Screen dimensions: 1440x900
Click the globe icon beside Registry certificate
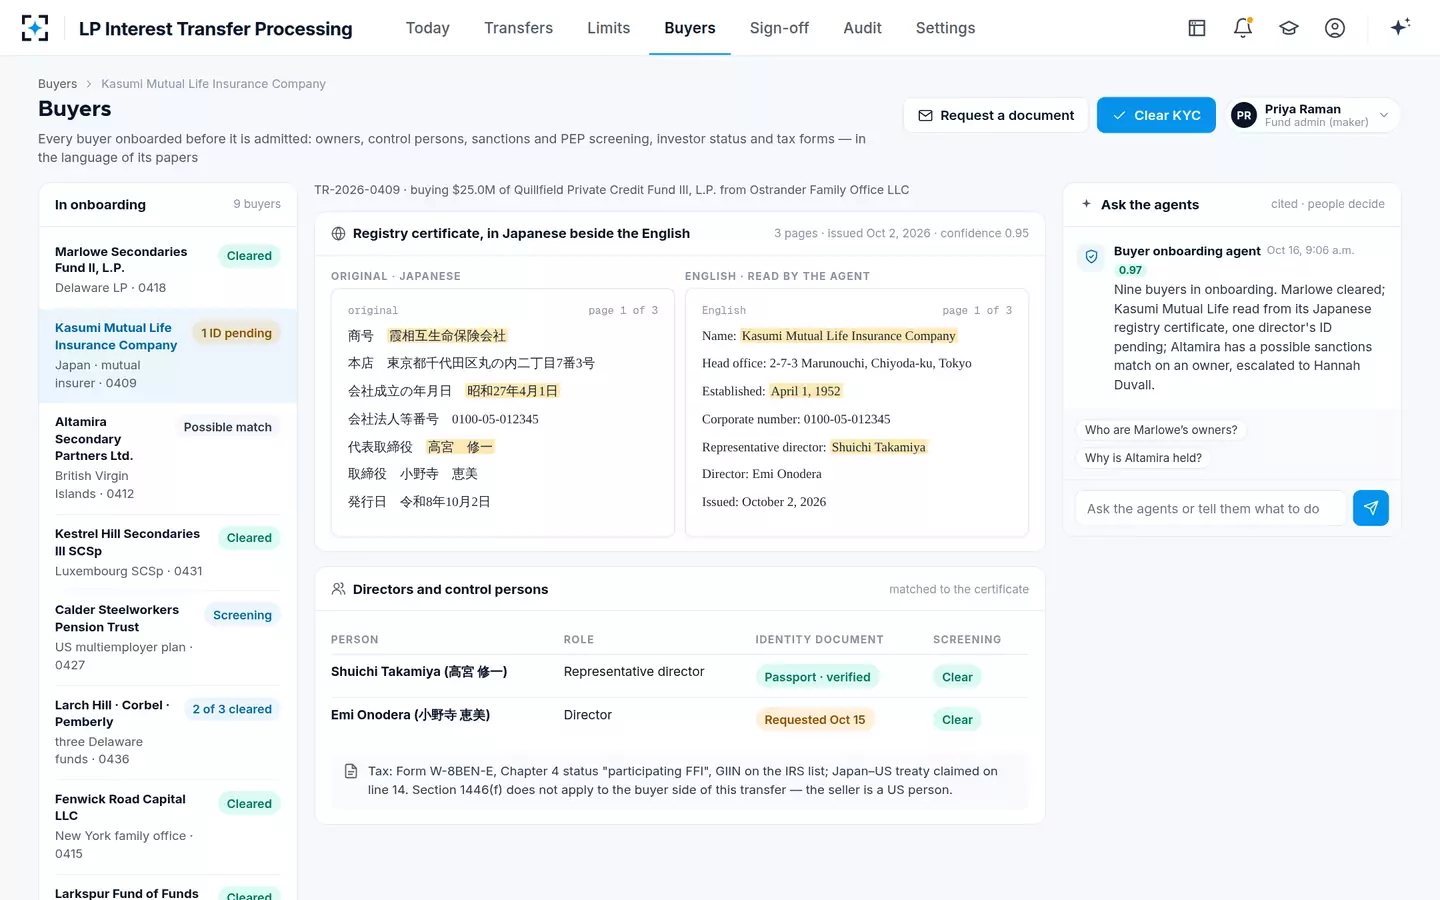point(339,233)
